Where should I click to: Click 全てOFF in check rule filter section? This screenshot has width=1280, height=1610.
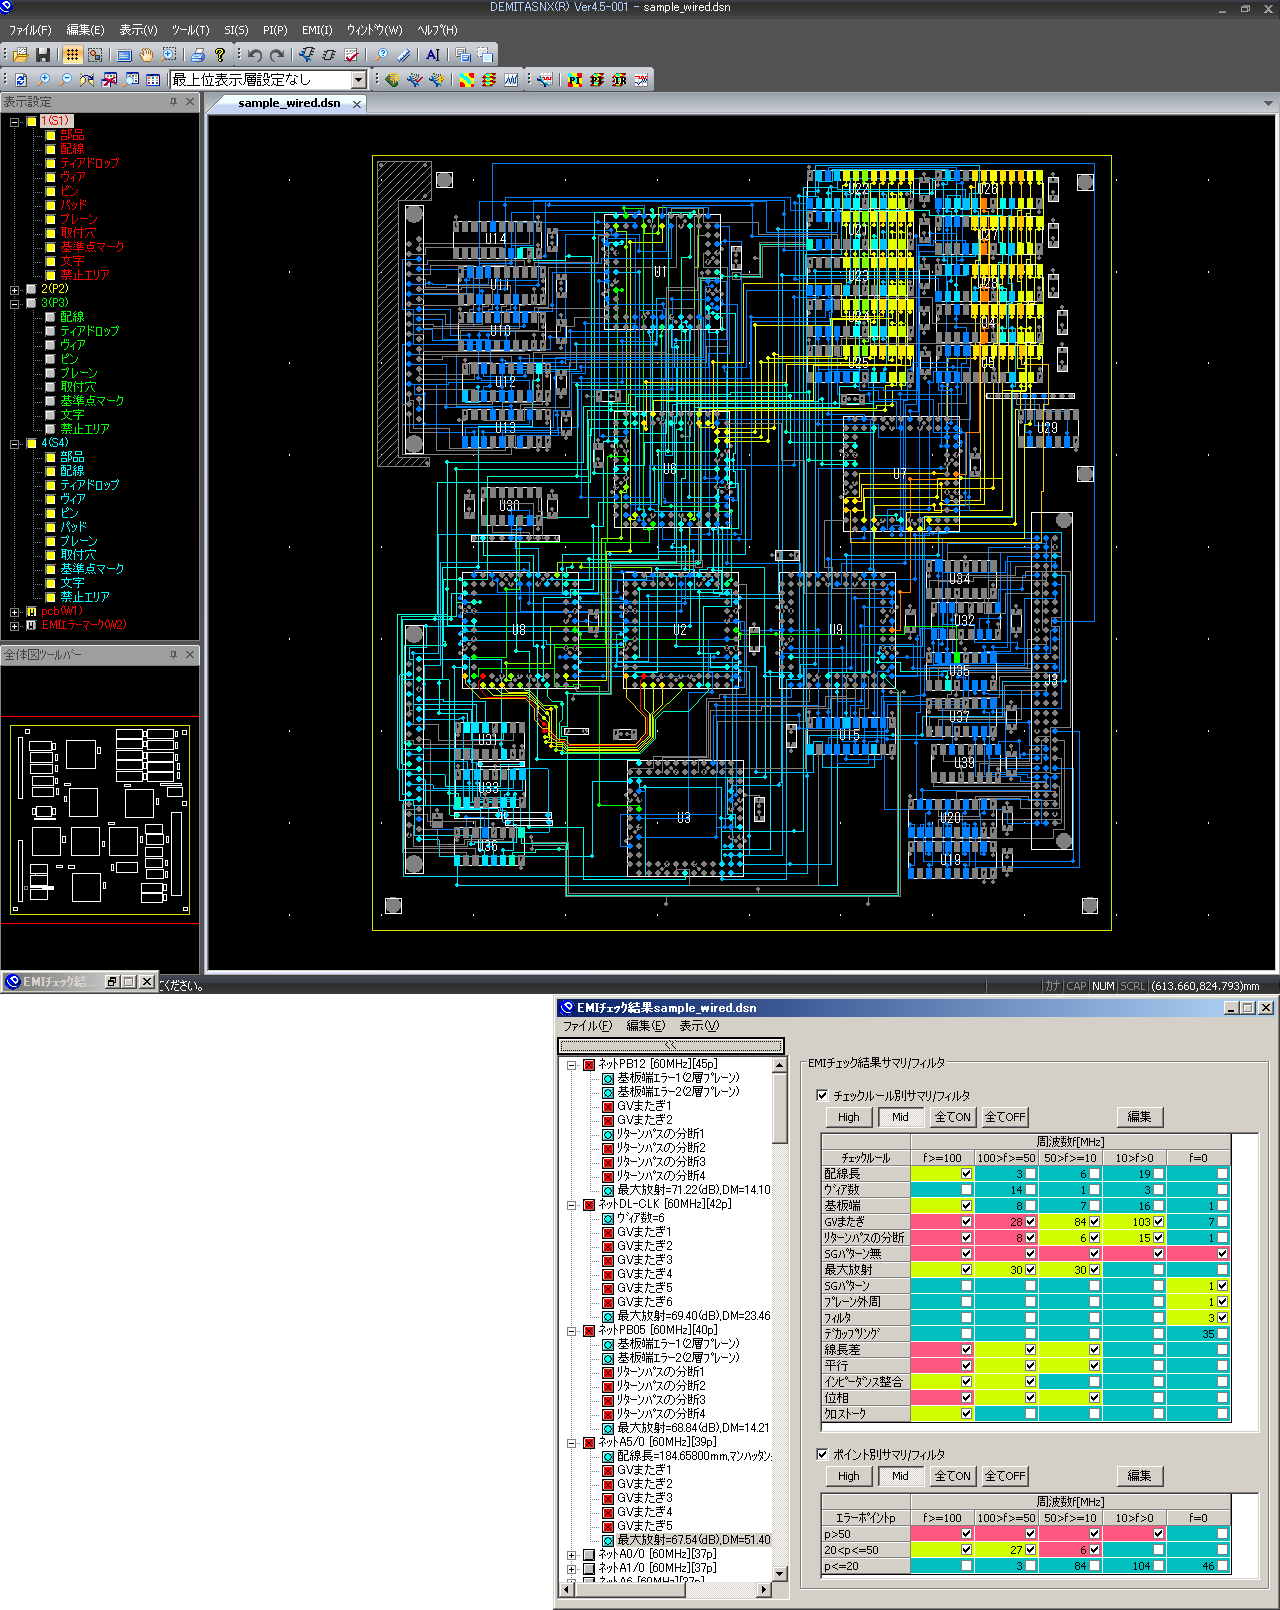click(x=1005, y=1117)
